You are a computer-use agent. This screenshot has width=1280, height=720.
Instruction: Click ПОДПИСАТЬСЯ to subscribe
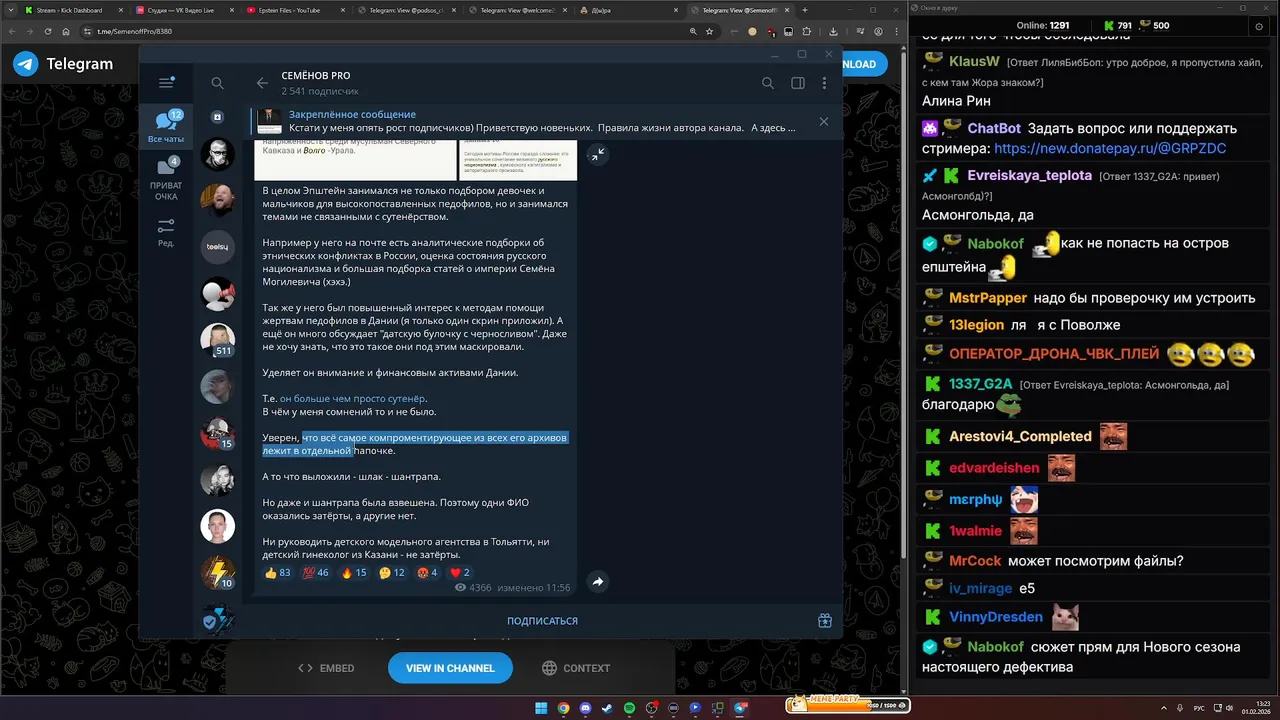[542, 621]
